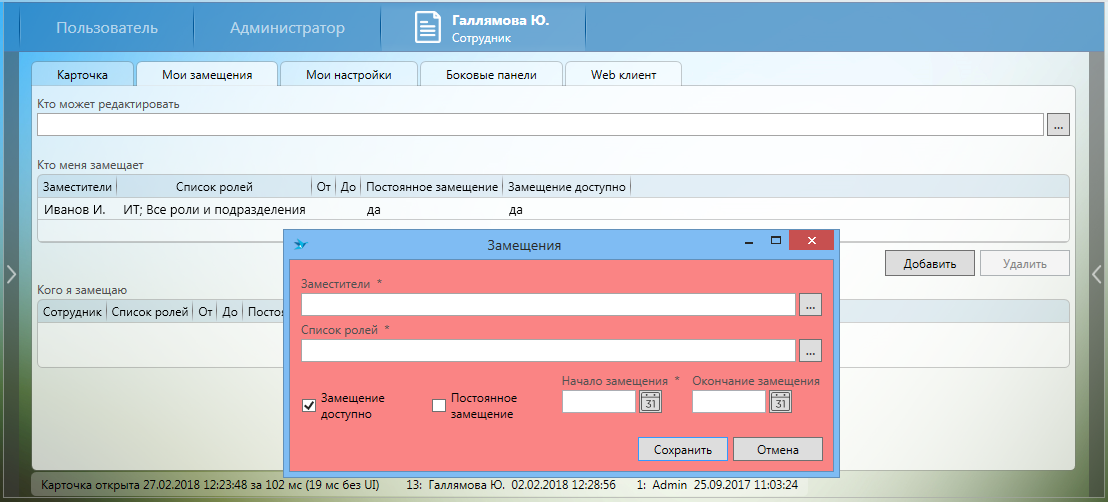Click the employee document icon in header

(x=428, y=28)
